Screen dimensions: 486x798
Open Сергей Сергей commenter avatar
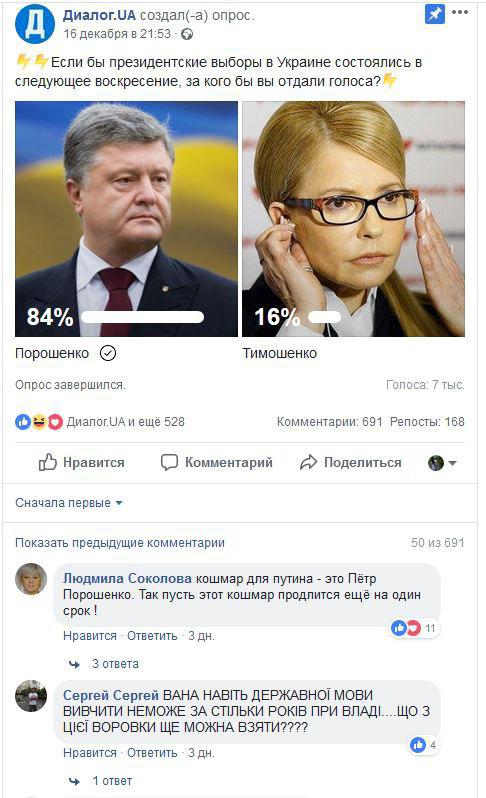tap(31, 696)
